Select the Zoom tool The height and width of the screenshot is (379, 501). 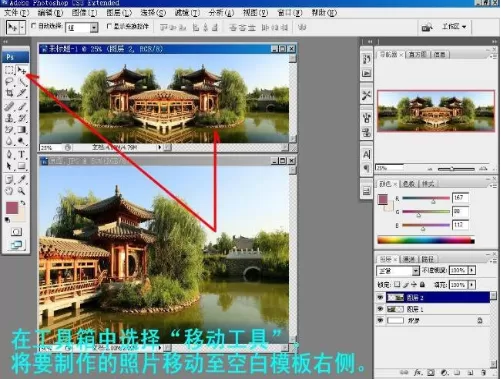coord(22,191)
